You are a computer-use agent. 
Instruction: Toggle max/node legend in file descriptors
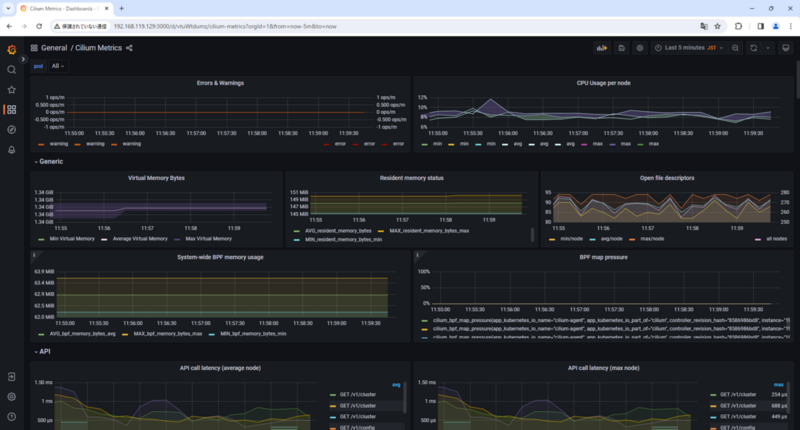pyautogui.click(x=652, y=239)
